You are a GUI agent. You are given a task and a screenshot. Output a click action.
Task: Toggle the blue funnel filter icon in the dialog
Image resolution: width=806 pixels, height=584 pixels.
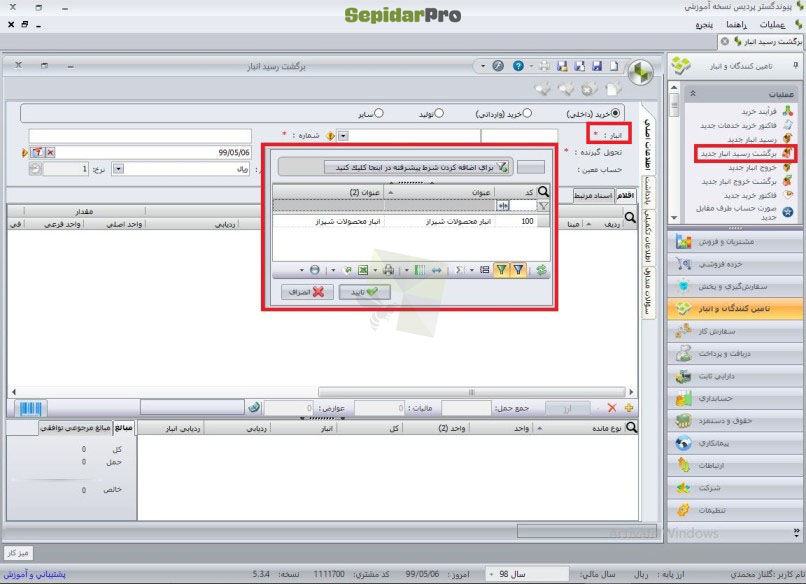tap(519, 270)
